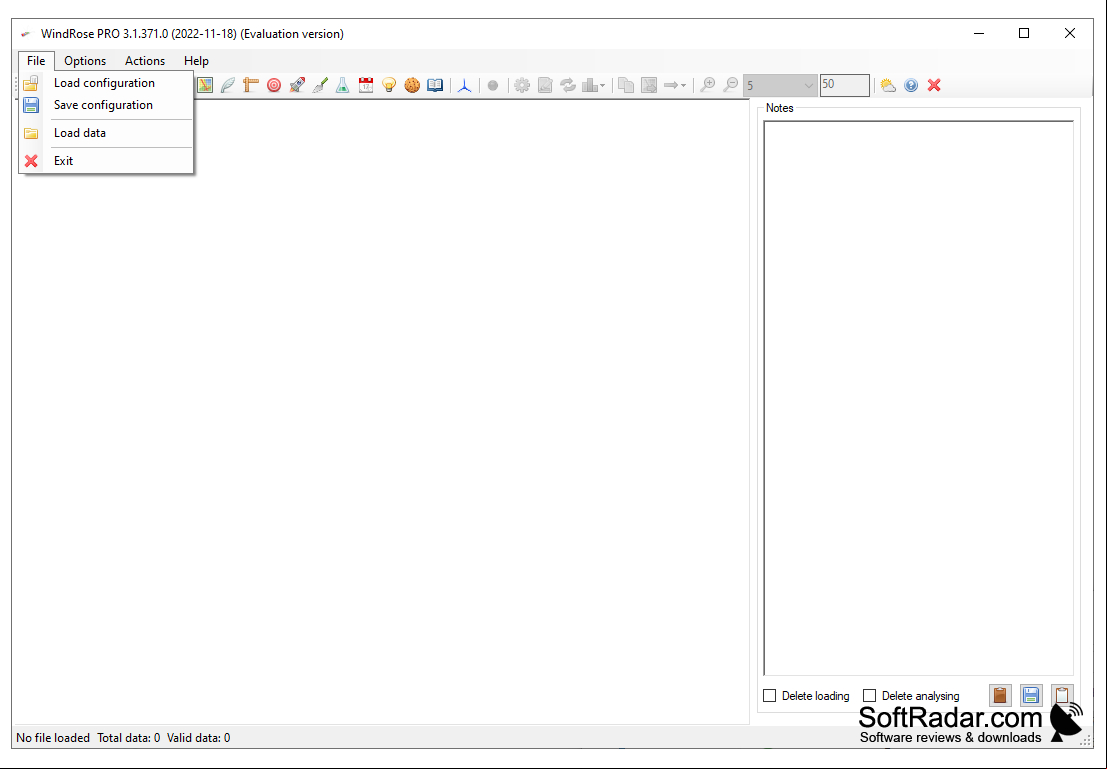Close the WindRose PRO window
The width and height of the screenshot is (1107, 769).
[1070, 33]
